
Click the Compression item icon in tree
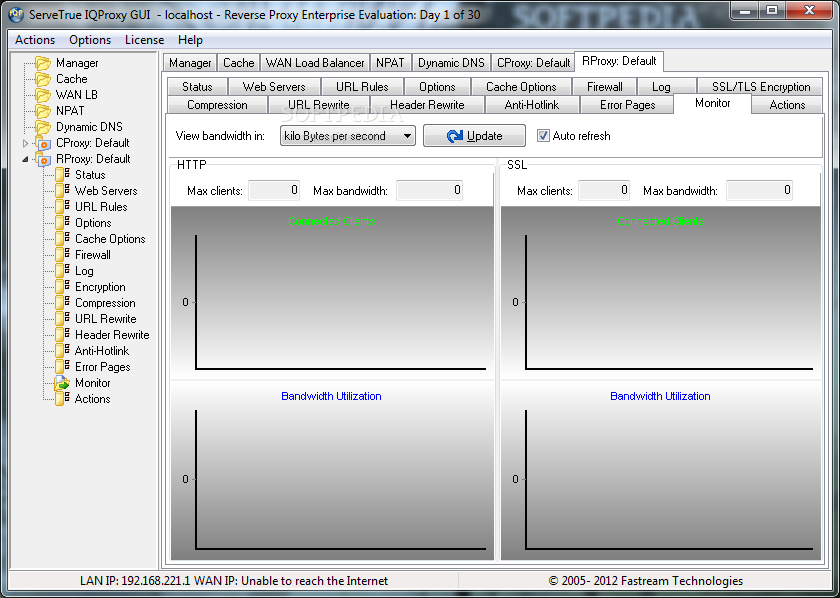[x=63, y=303]
